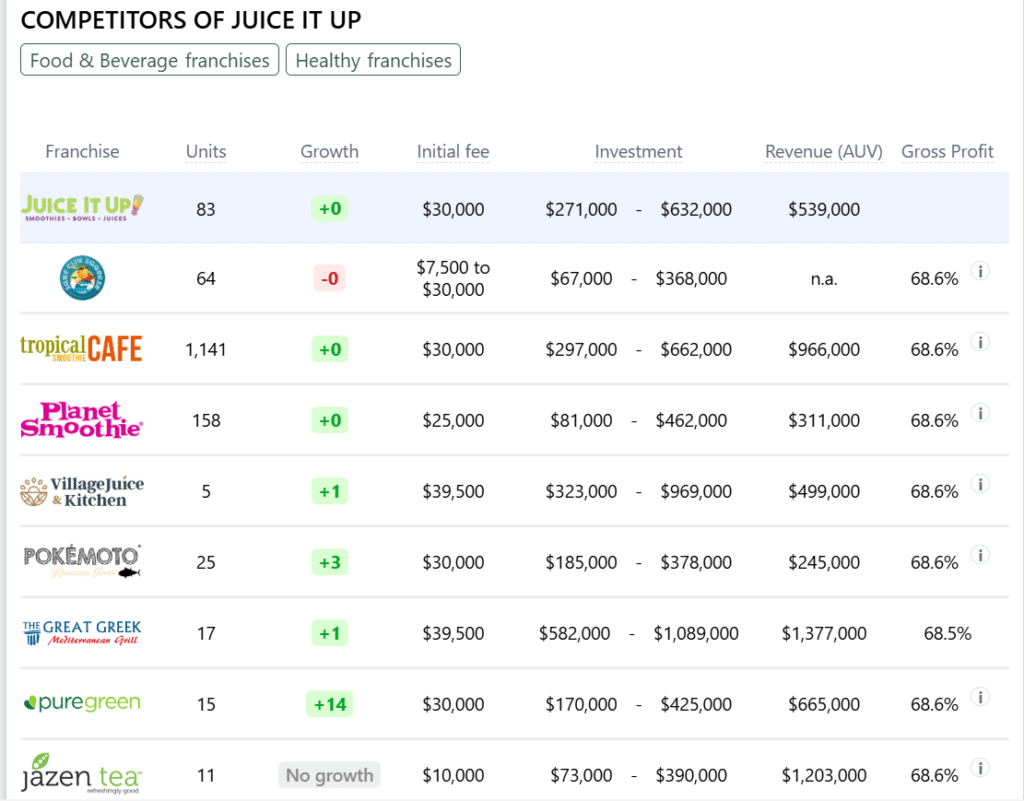Select the $1,089,000 investment value
Screen dimensions: 1024x801
click(x=696, y=633)
